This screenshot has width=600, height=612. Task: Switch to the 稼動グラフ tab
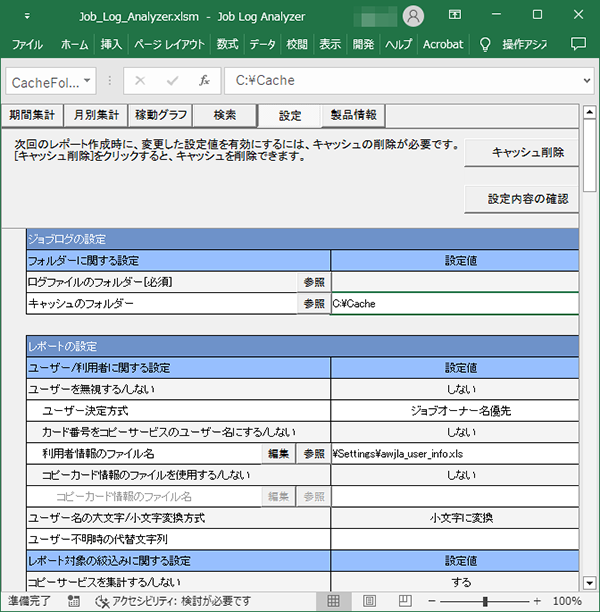click(x=160, y=115)
